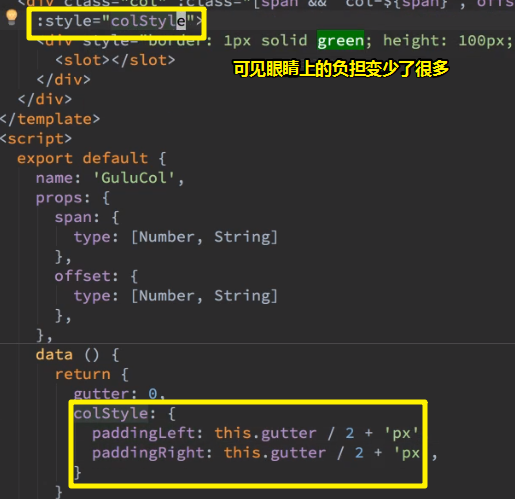Click paddingLeft property line

pyautogui.click(x=255, y=433)
